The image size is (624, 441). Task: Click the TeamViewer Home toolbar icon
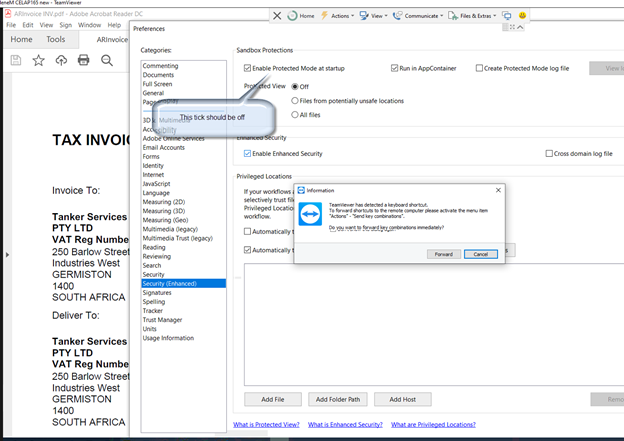[x=301, y=16]
